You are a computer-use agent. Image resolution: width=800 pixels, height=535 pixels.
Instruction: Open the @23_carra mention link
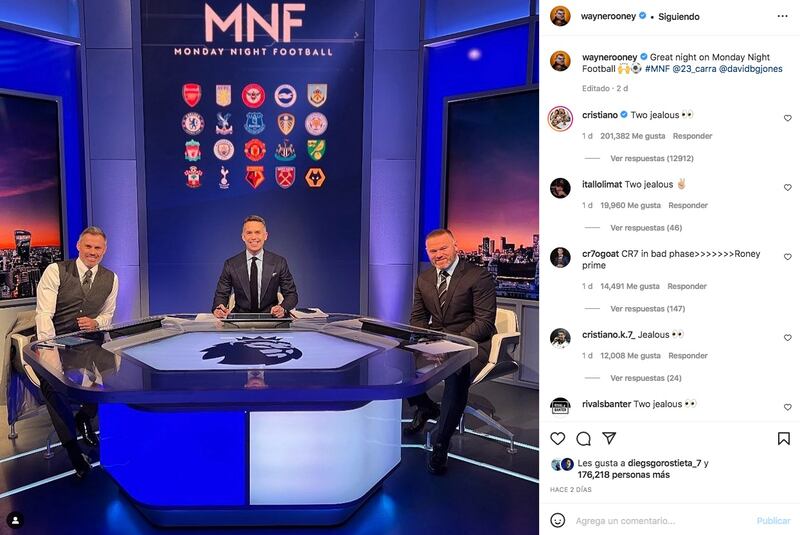click(x=694, y=69)
